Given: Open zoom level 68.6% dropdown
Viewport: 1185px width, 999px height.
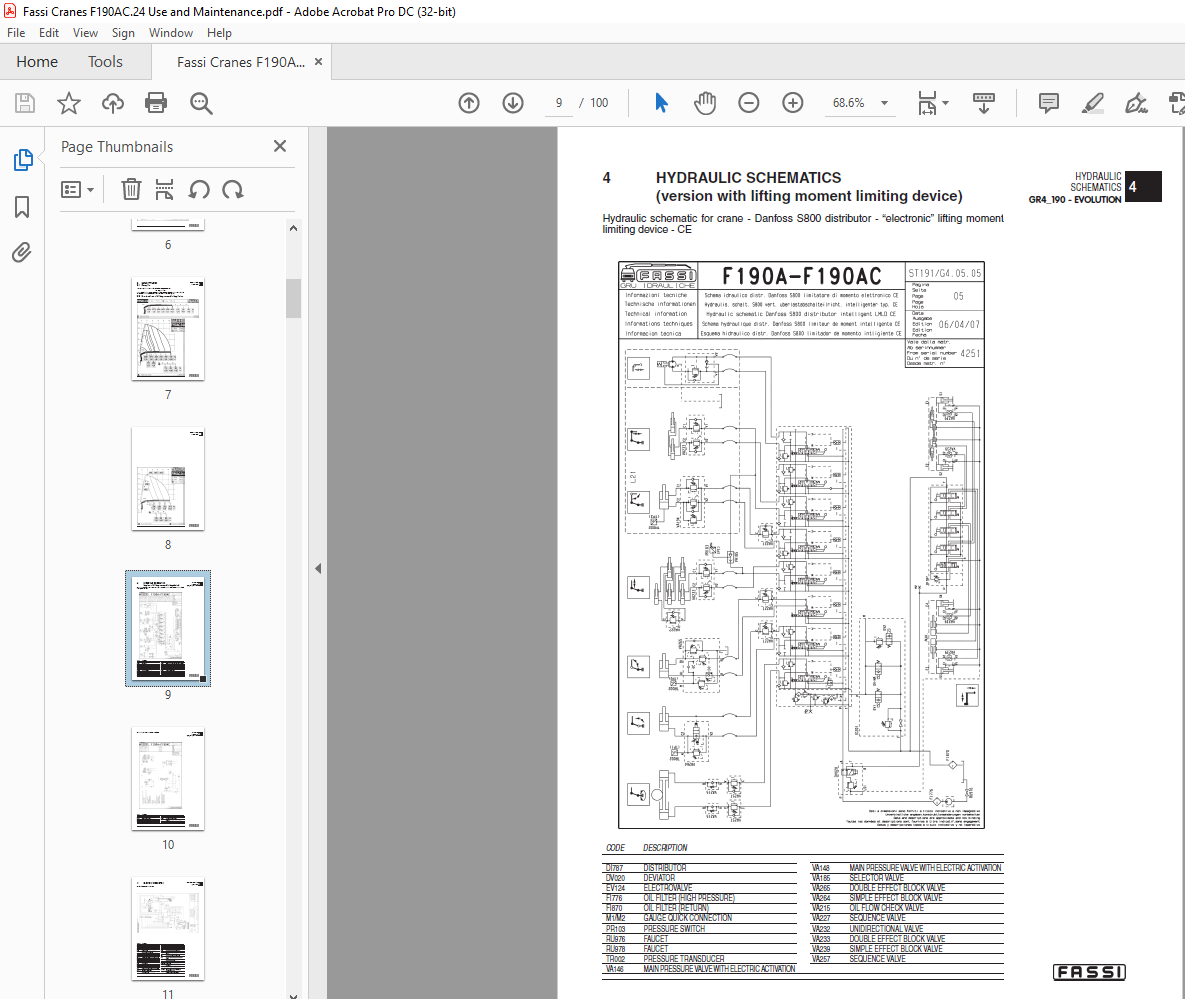Looking at the screenshot, I should point(884,103).
